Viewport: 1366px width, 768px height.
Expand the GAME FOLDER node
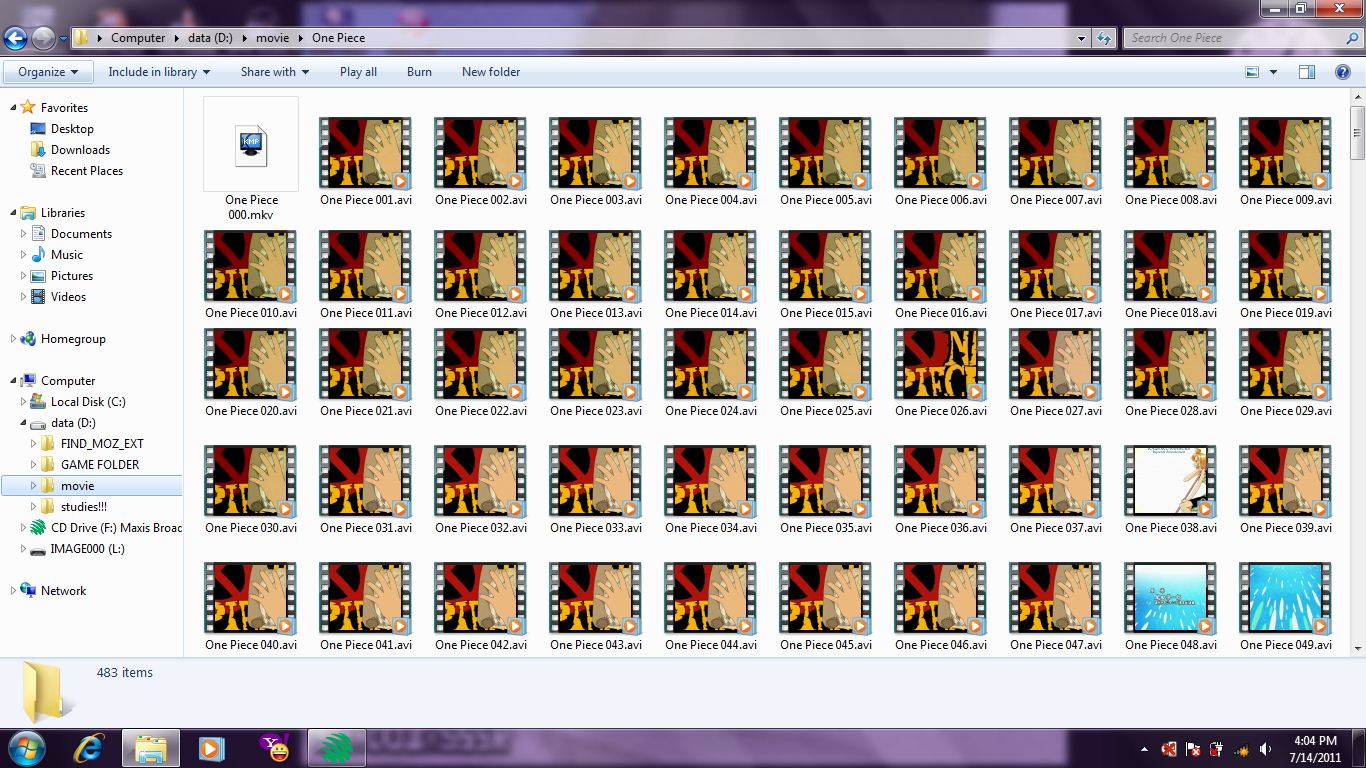[x=34, y=465]
